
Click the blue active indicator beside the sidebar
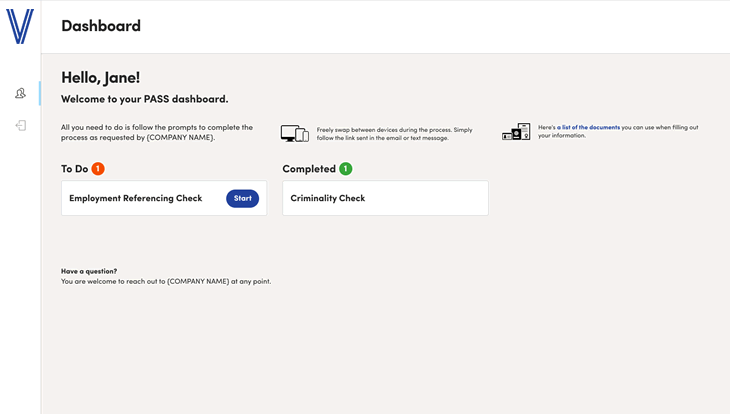[39, 93]
